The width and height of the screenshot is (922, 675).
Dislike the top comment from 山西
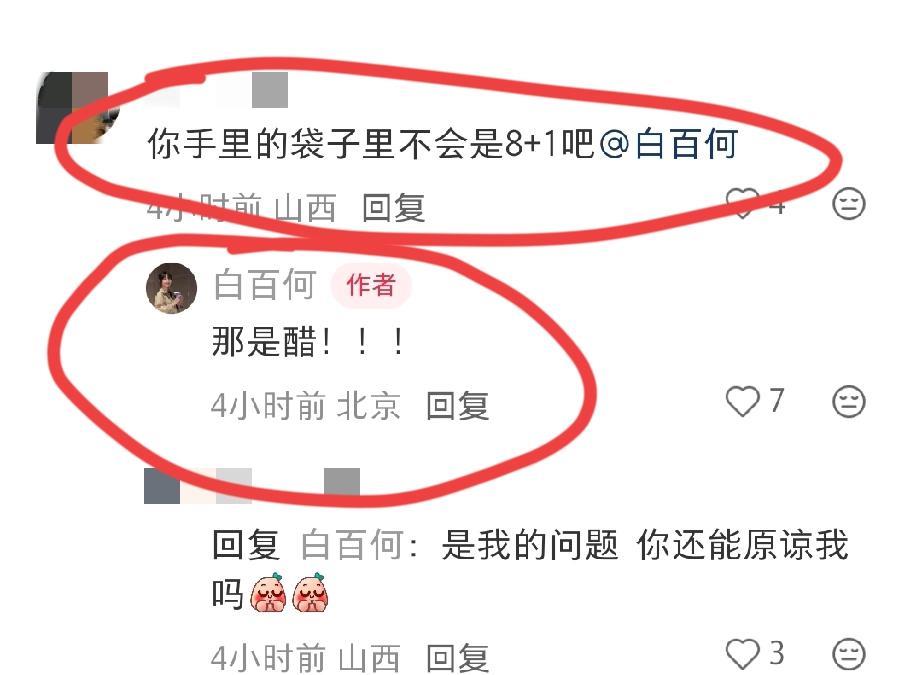coord(848,204)
